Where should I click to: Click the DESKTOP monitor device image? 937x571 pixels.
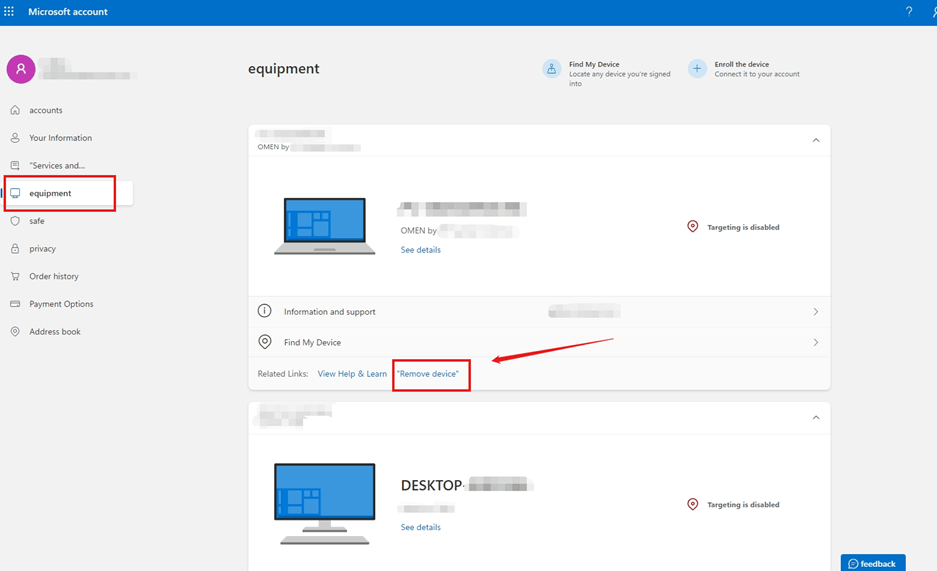(x=324, y=504)
